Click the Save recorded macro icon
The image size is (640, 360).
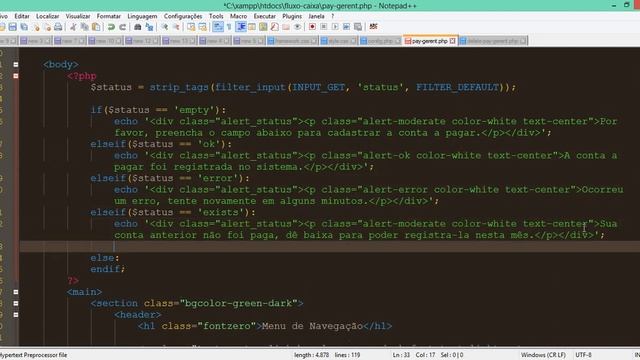click(358, 27)
